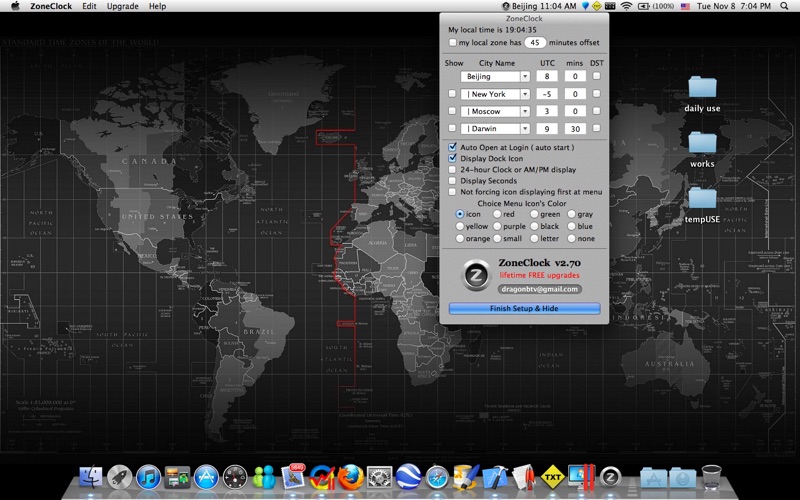Screen dimensions: 800x500
Task: Open the Messenger buddies icon in dock
Action: tap(264, 478)
